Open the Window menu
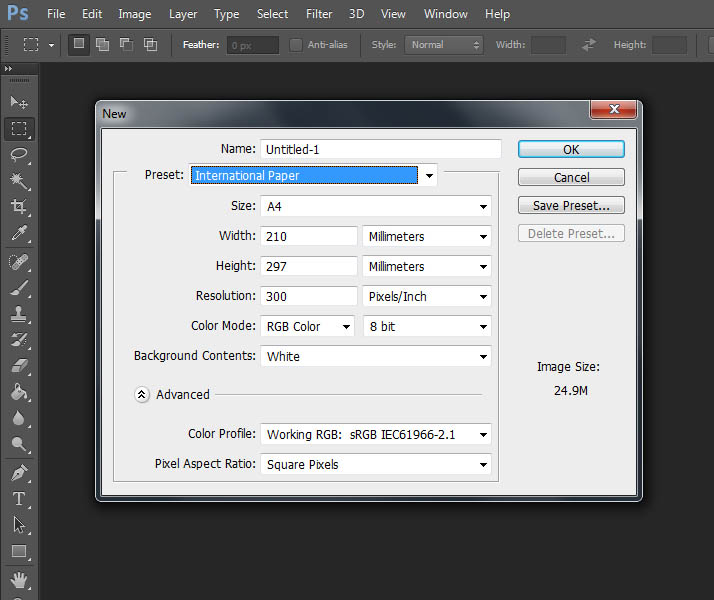 point(445,14)
